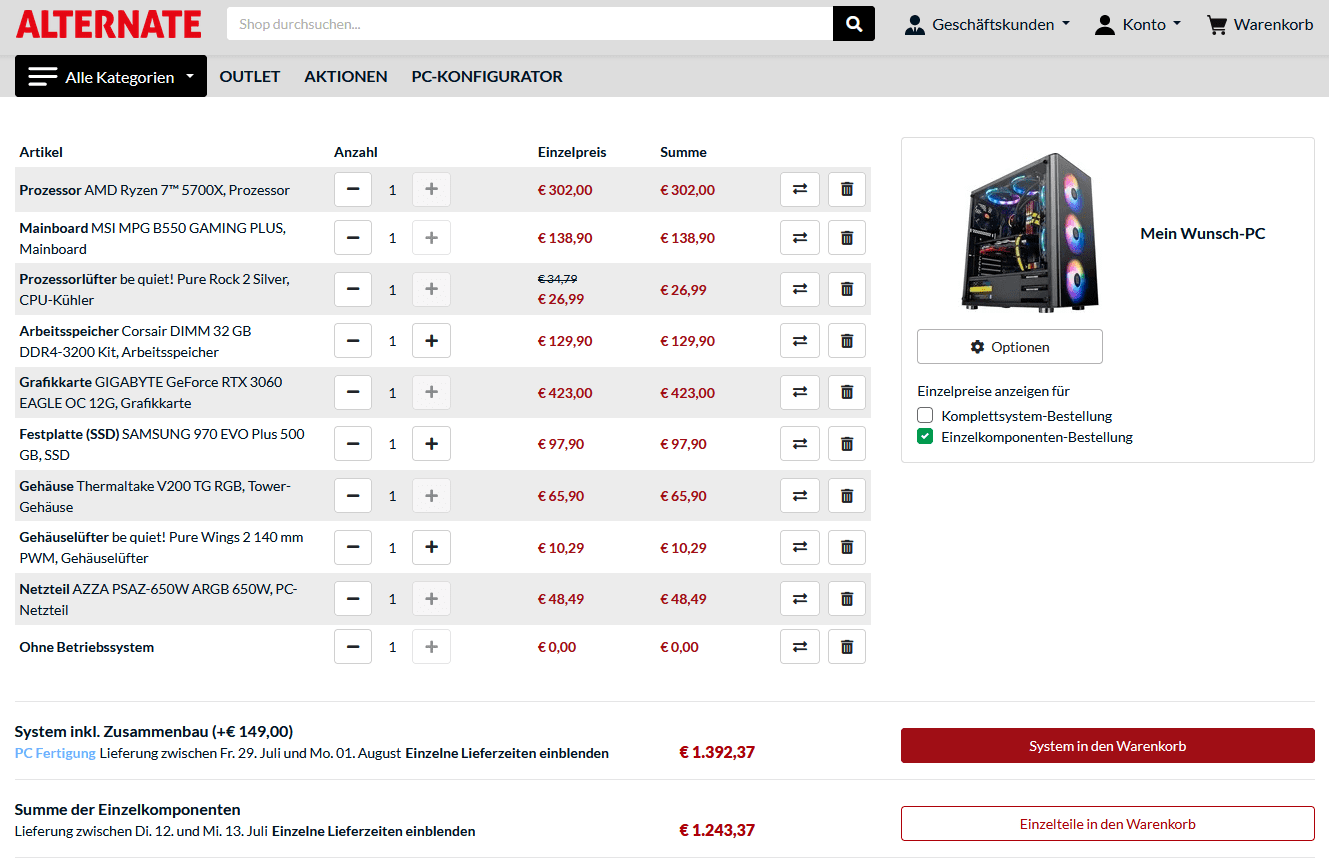
Task: Decrease quantity of Pure Wings 2 fan
Action: click(353, 547)
